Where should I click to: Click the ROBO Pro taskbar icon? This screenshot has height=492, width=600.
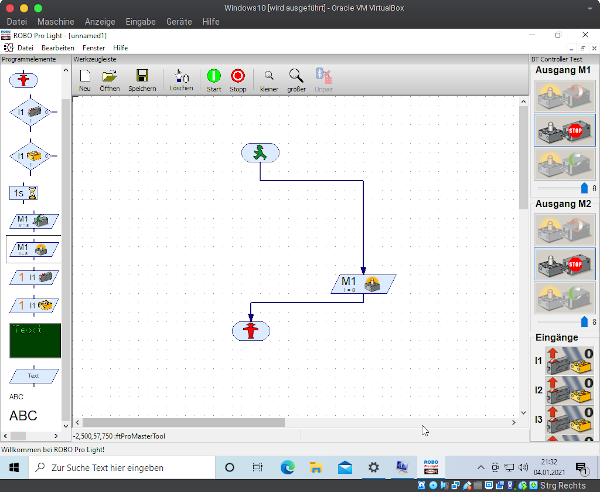[431, 468]
